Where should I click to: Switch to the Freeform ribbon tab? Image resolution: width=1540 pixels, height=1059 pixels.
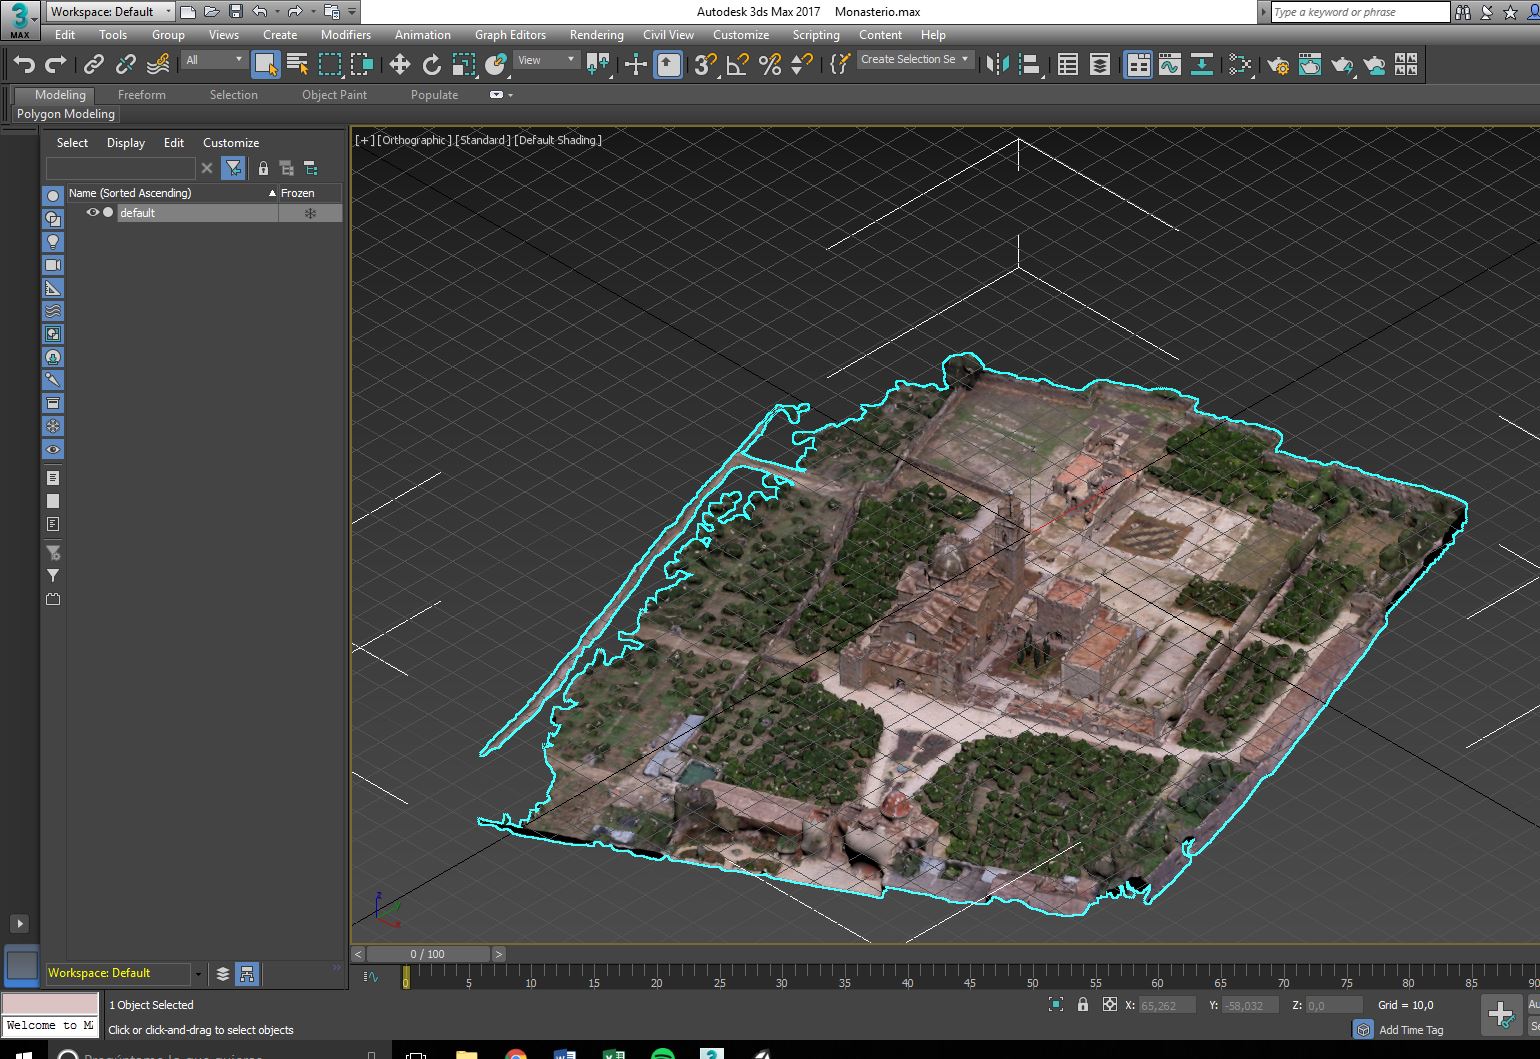tap(142, 95)
